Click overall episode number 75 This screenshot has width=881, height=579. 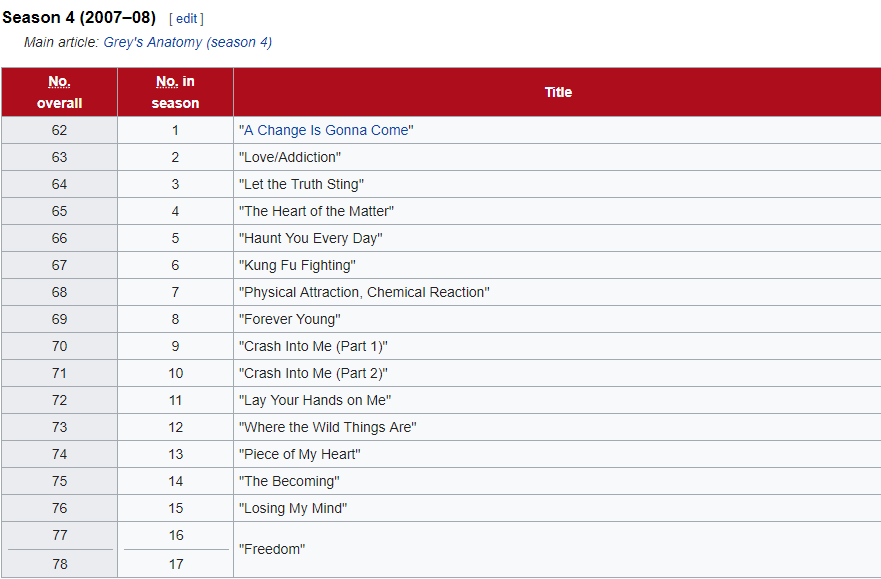[x=60, y=481]
